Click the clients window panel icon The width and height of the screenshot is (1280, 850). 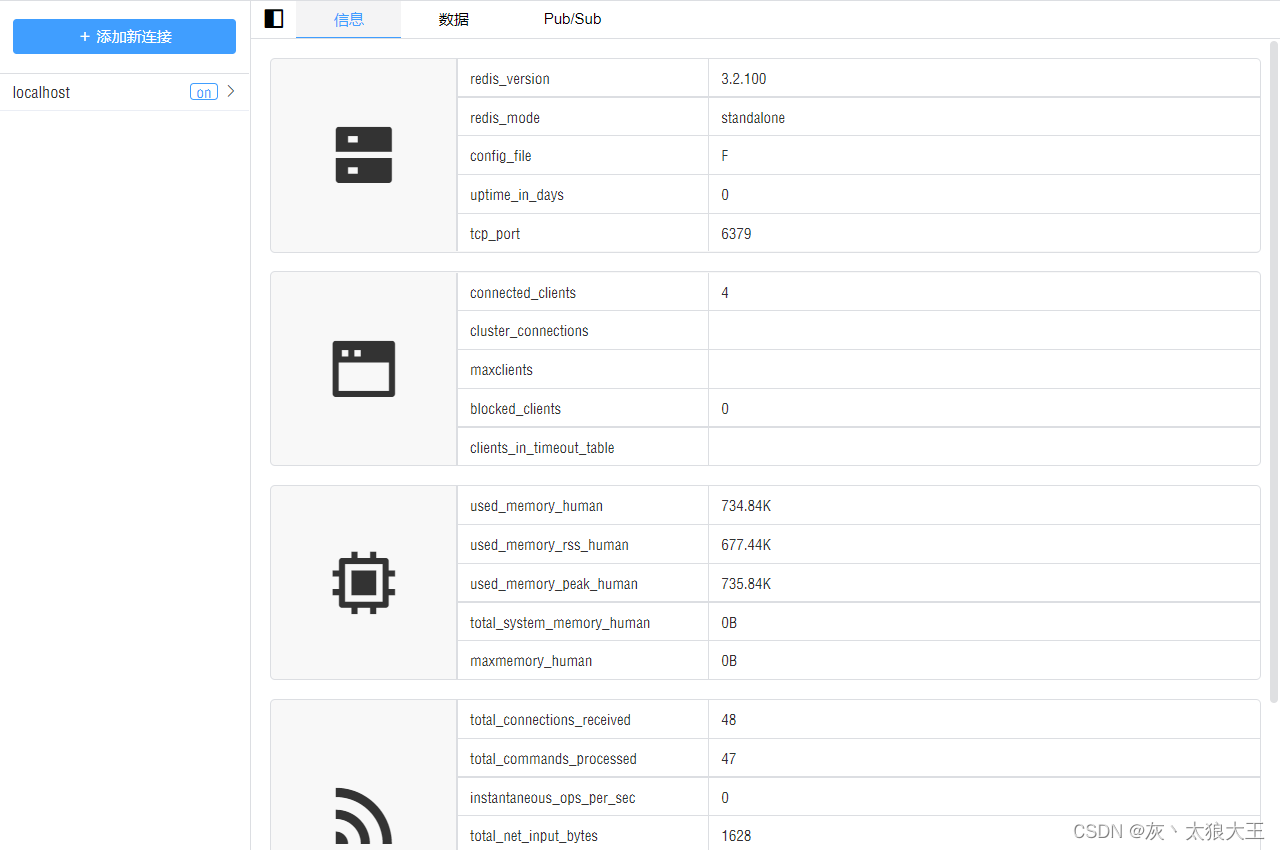(x=364, y=369)
